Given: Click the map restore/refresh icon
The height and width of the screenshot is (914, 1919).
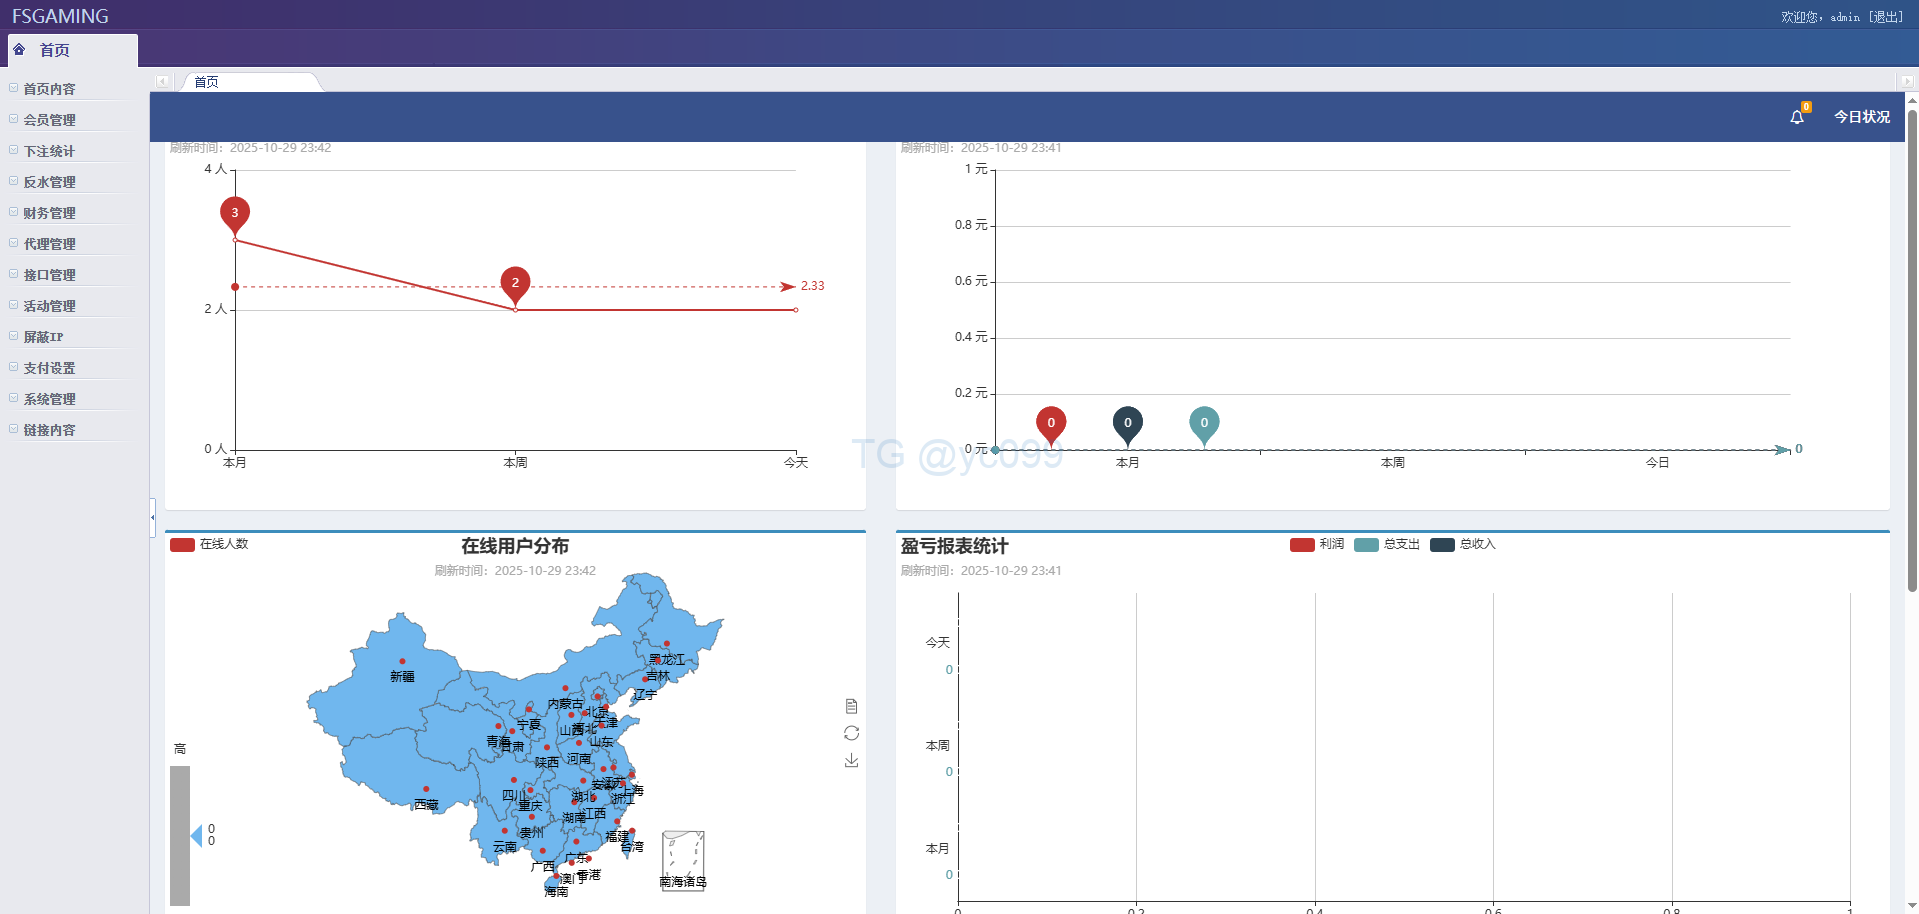Looking at the screenshot, I should (851, 733).
